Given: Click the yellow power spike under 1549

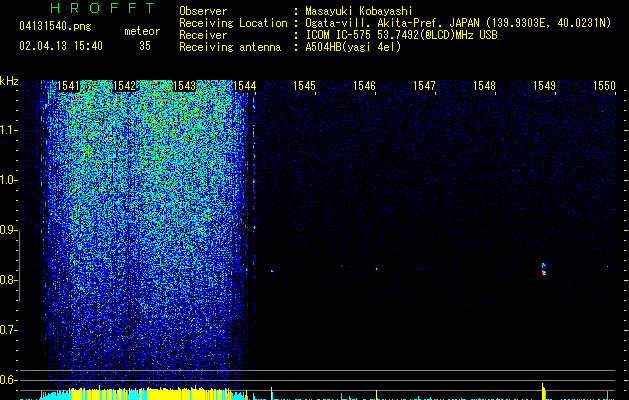Looking at the screenshot, I should (x=544, y=392).
